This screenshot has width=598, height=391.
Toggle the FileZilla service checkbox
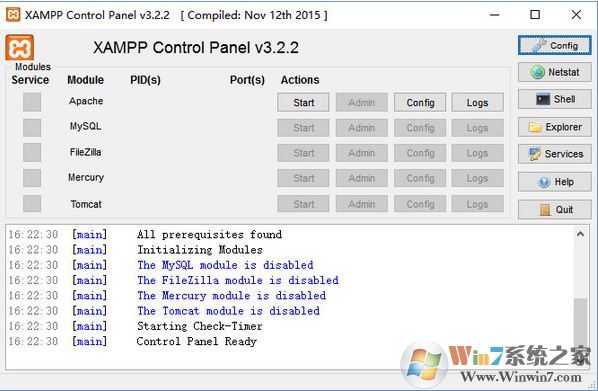[32, 153]
